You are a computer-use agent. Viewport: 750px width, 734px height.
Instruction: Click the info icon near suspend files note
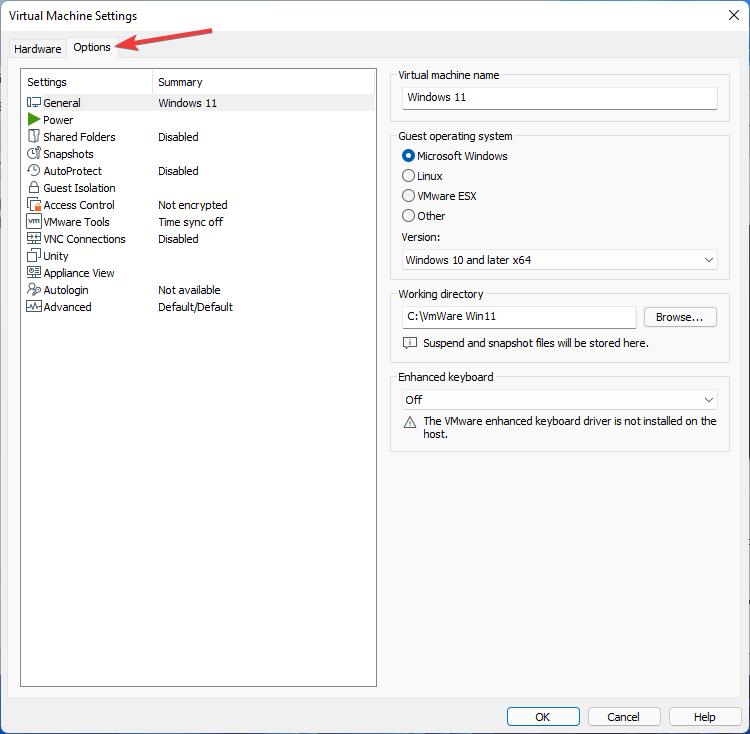pos(410,343)
